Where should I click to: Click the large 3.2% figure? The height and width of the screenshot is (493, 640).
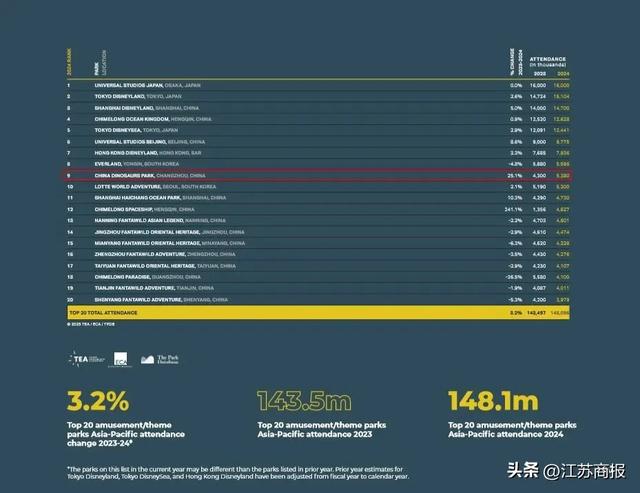[98, 401]
